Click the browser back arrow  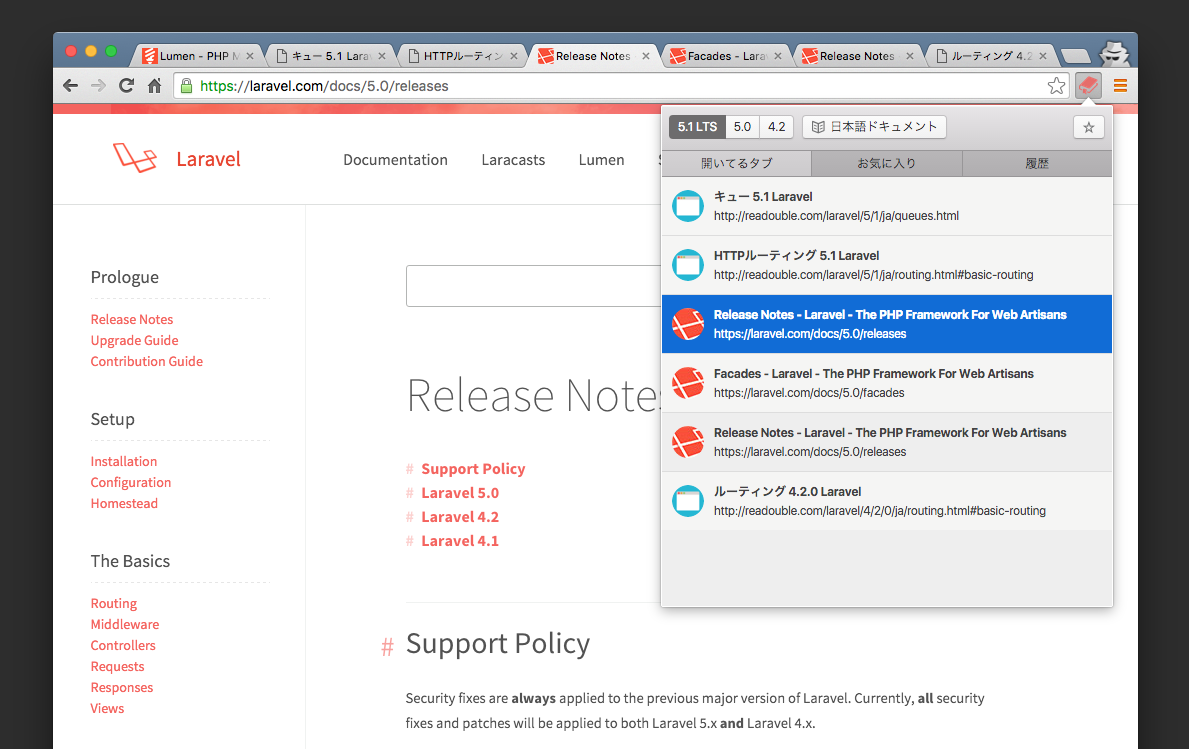(71, 86)
